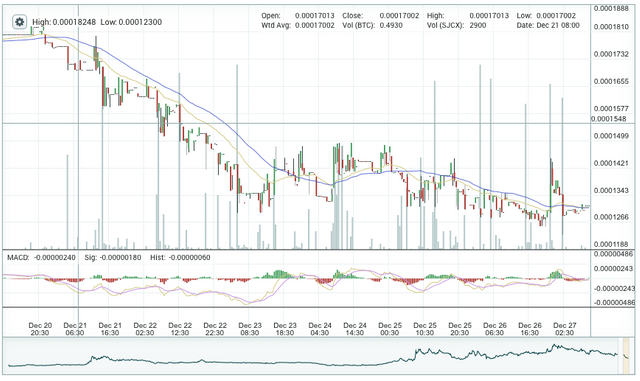Click the Dec 25 20:30 time label
Screen dimensions: 640x381
pos(460,329)
